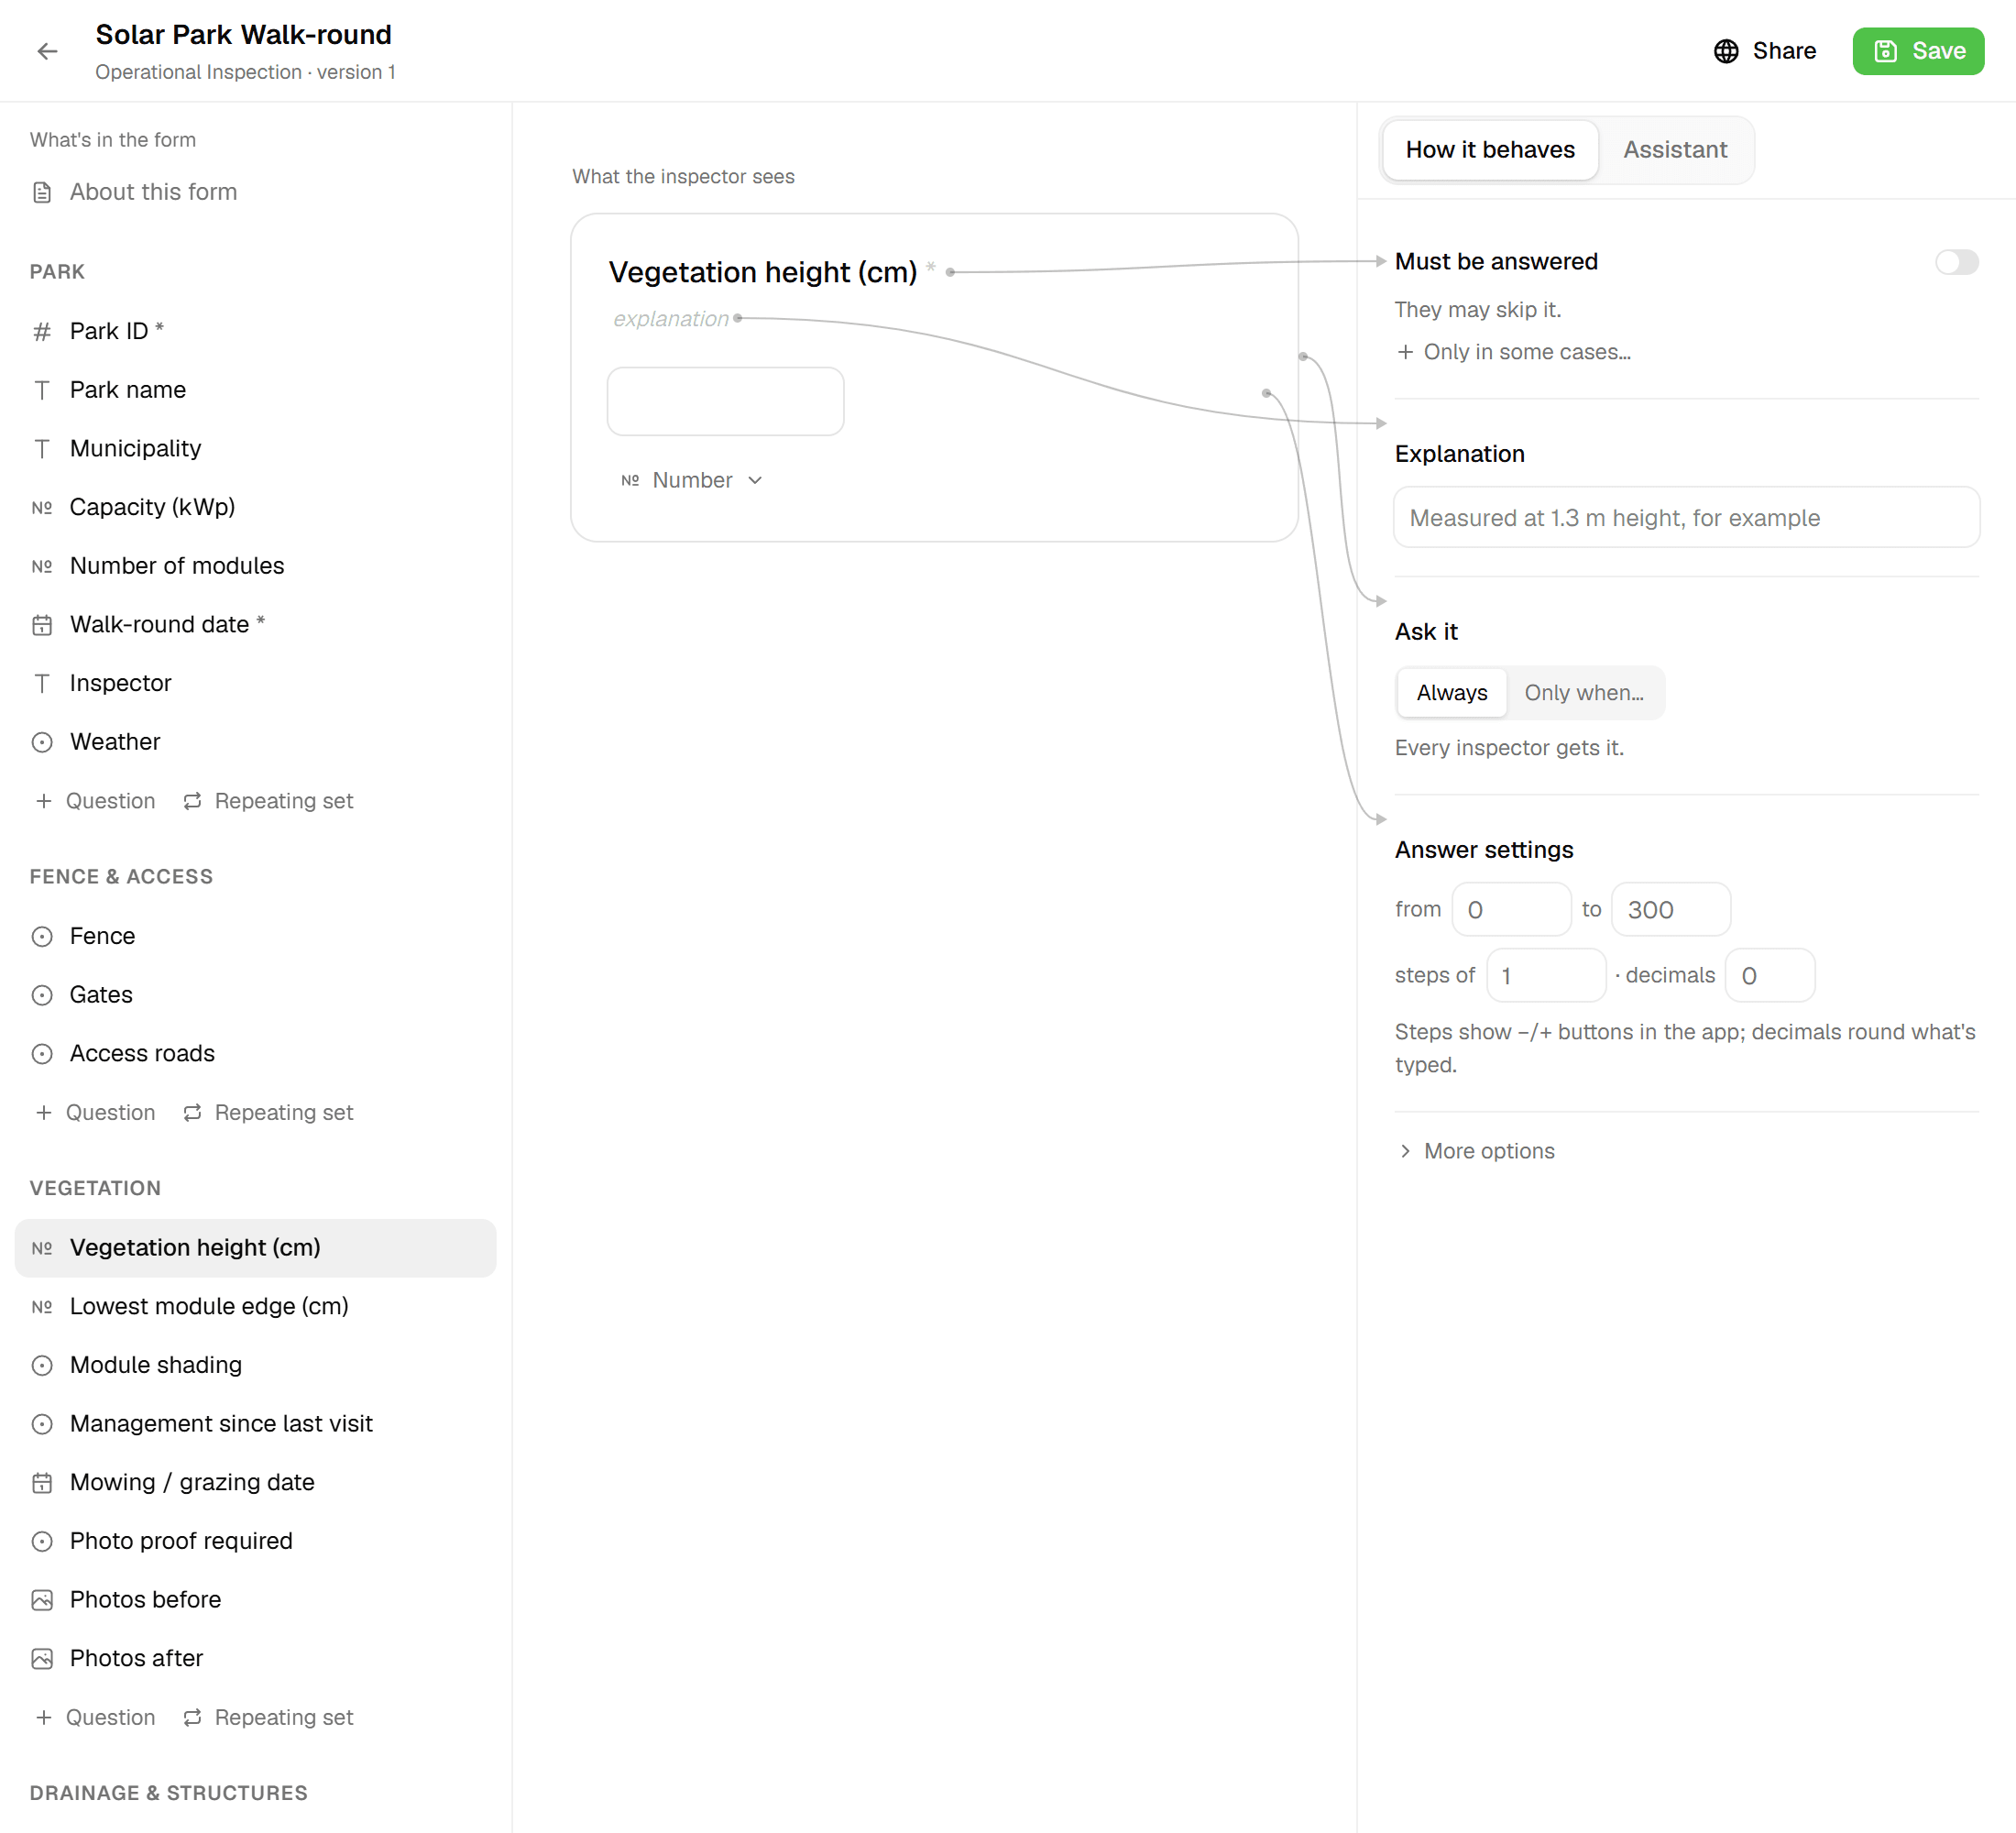Click the Explanation input field
This screenshot has height=1833, width=2016.
[x=1686, y=518]
